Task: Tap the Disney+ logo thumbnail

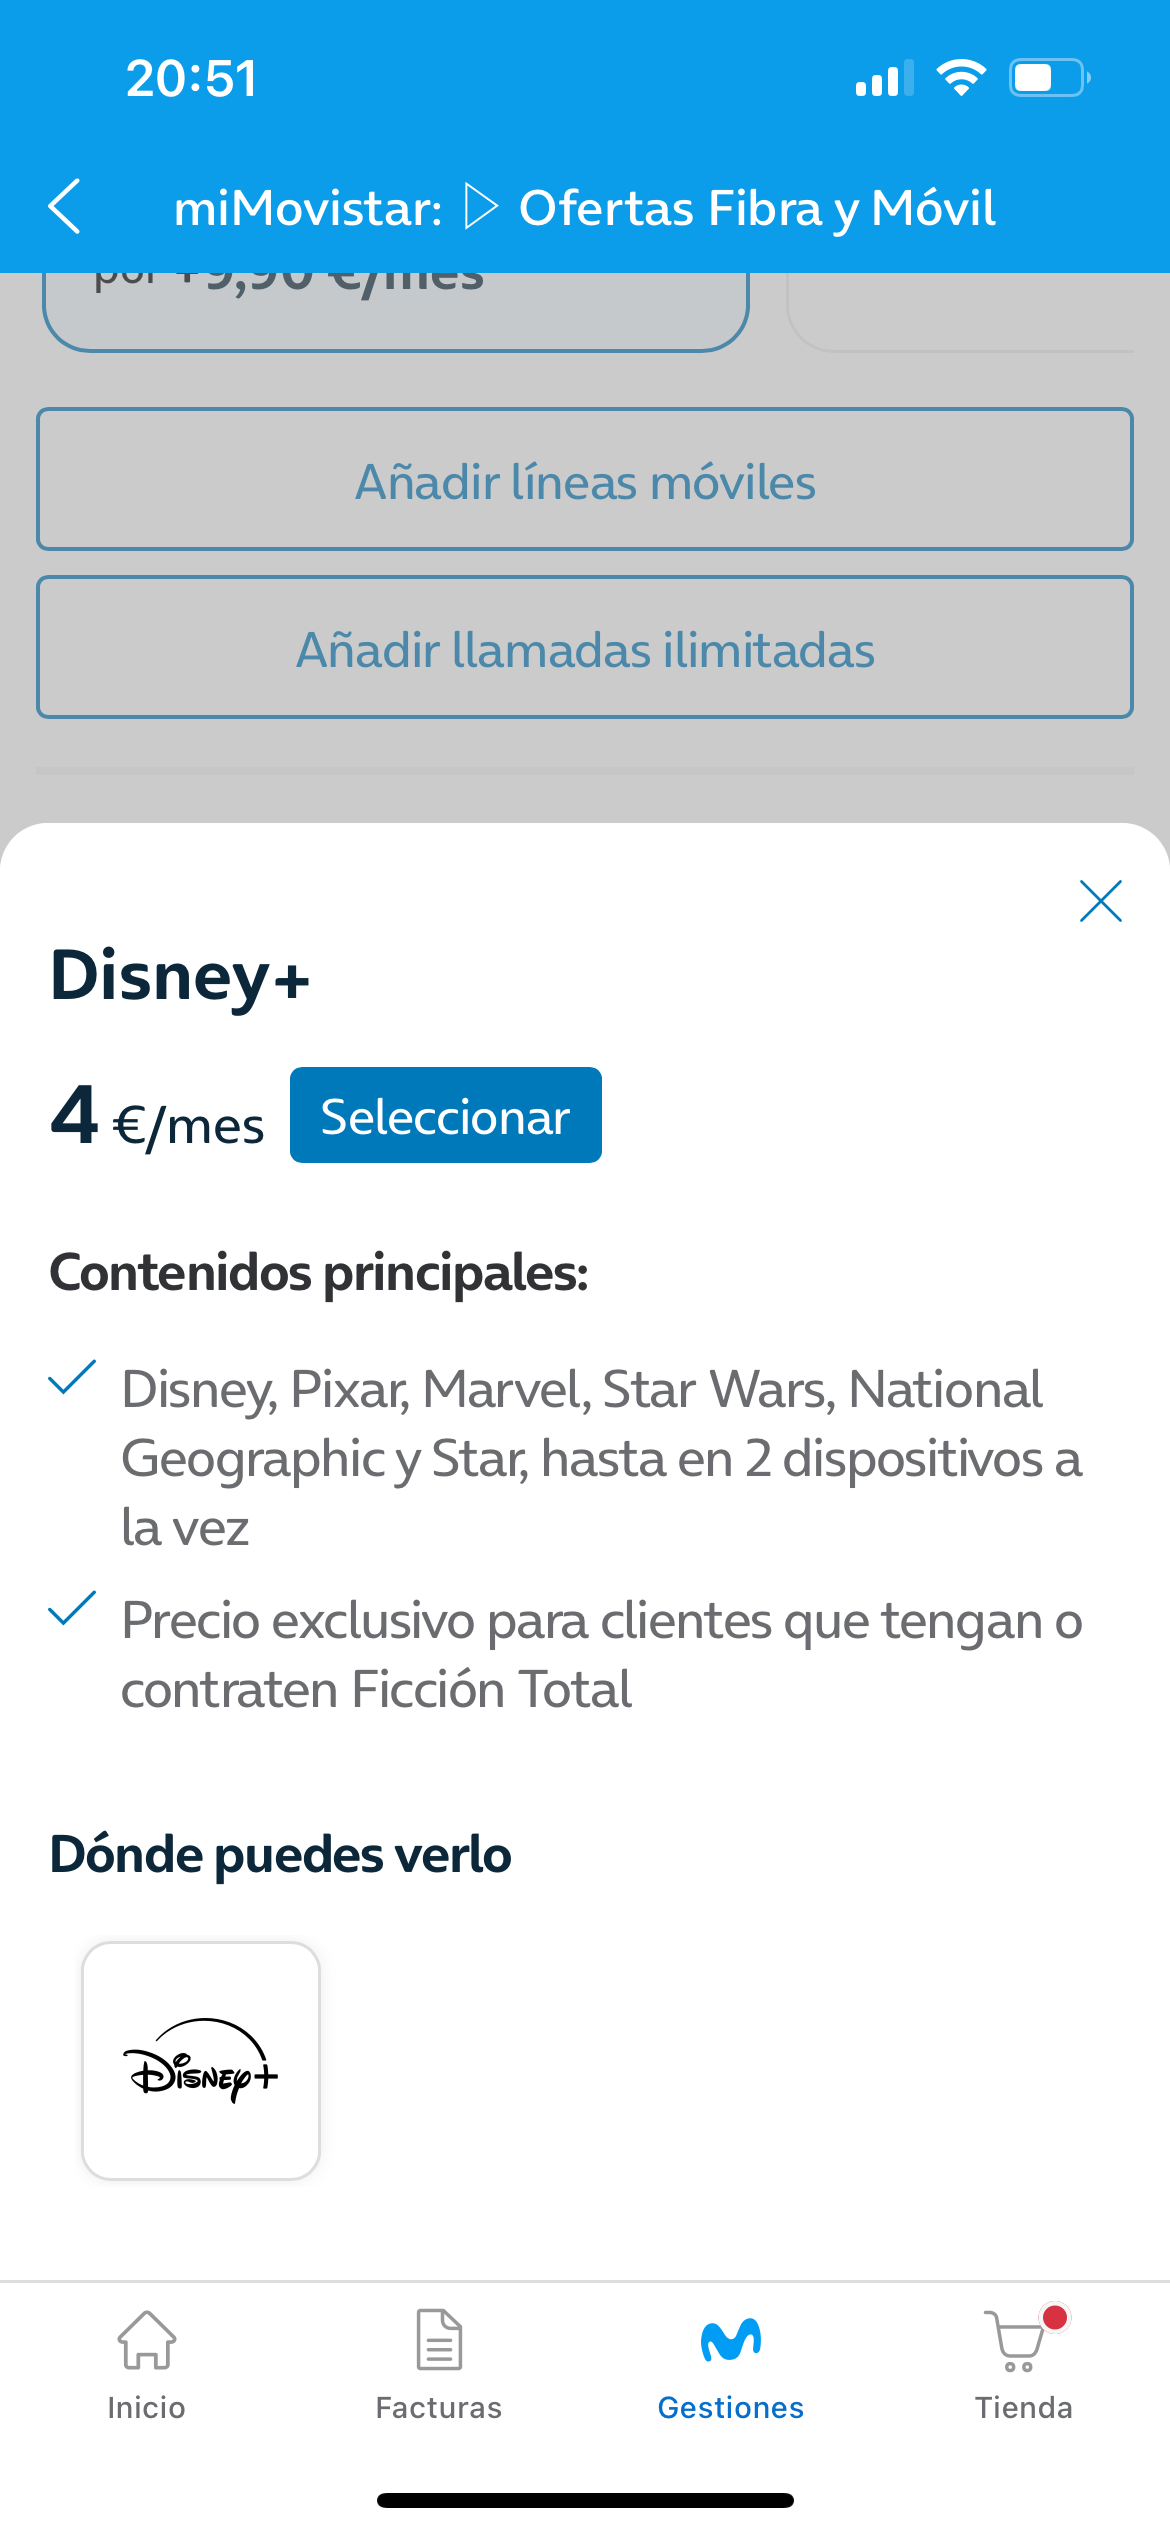Action: [201, 2060]
